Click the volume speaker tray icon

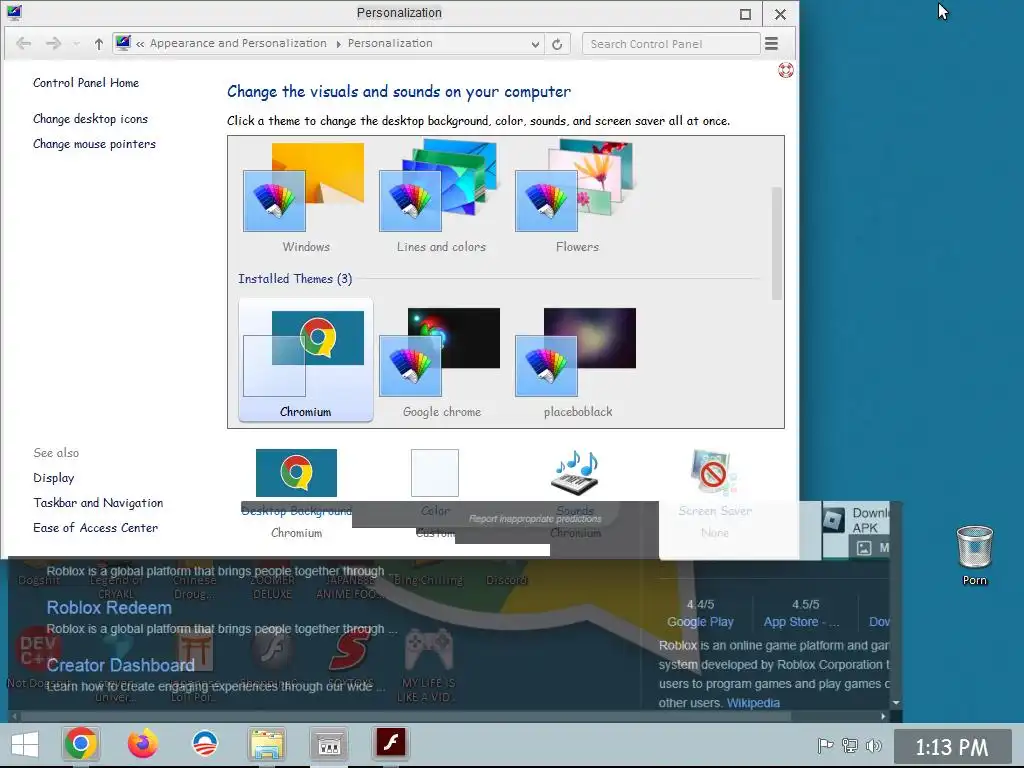point(873,745)
